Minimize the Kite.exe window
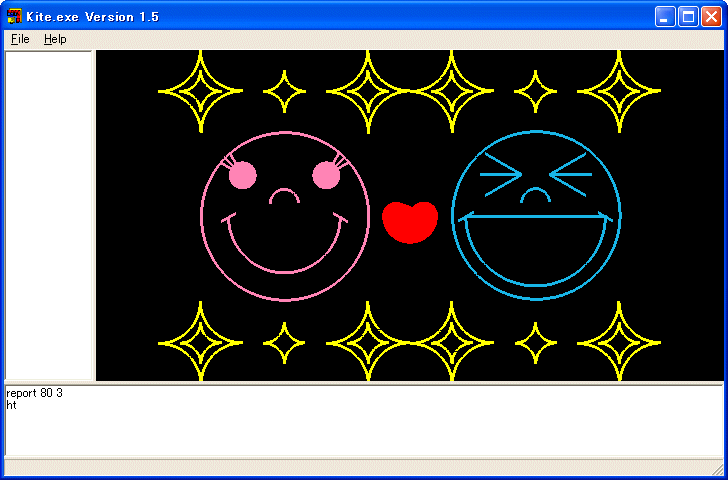The height and width of the screenshot is (480, 728). point(665,17)
